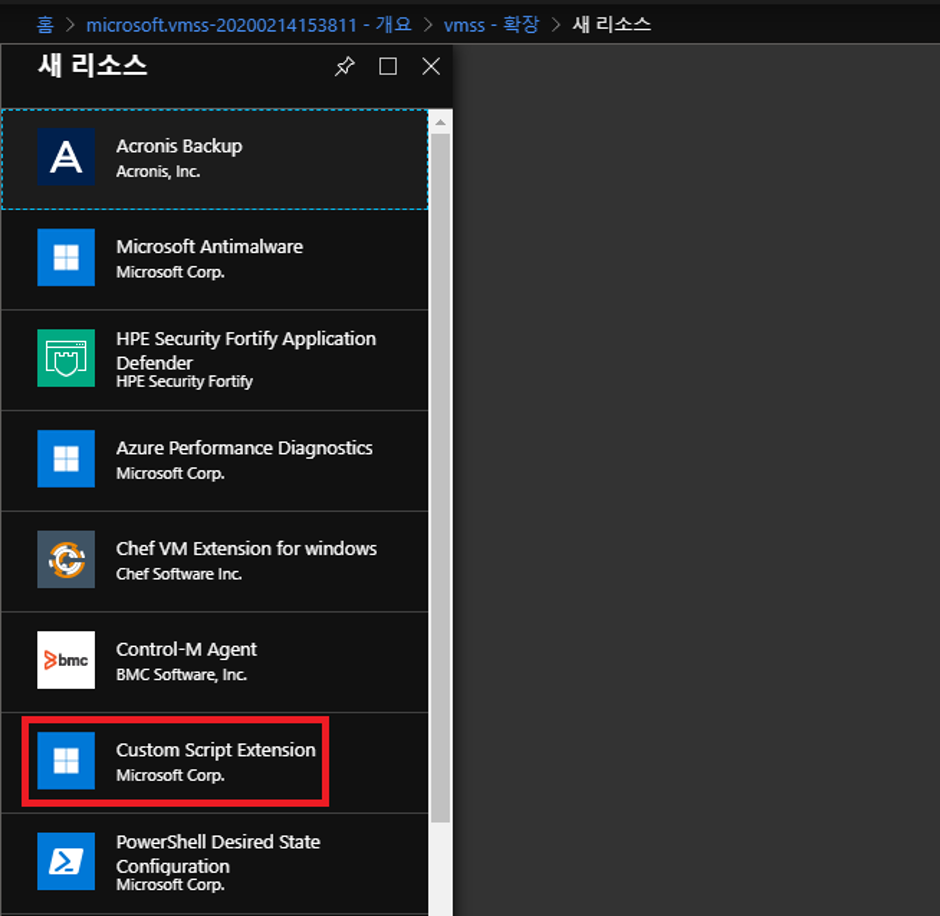Click Microsoft Corp. under Microsoft Antimalware
Viewport: 940px width, 916px height.
click(x=171, y=272)
